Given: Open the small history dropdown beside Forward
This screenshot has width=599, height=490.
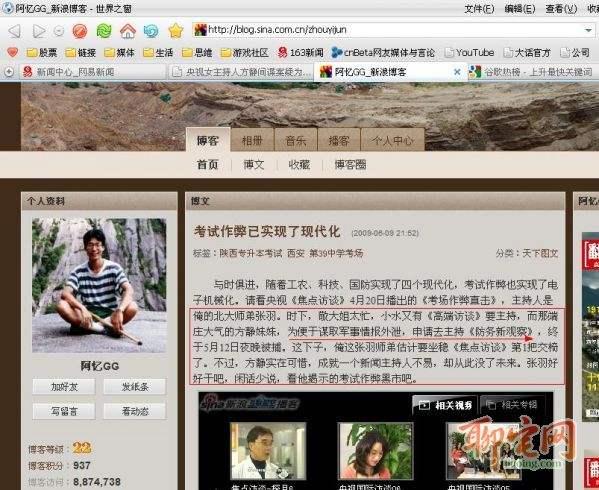Looking at the screenshot, I should (59, 31).
